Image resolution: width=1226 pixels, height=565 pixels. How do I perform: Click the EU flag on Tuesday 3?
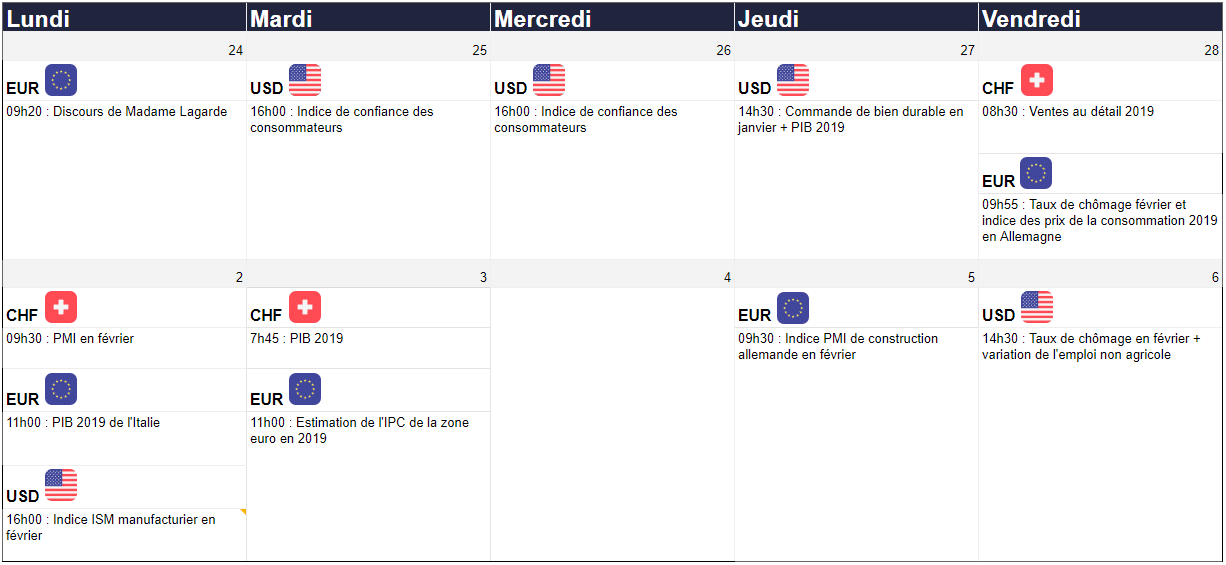[x=305, y=390]
